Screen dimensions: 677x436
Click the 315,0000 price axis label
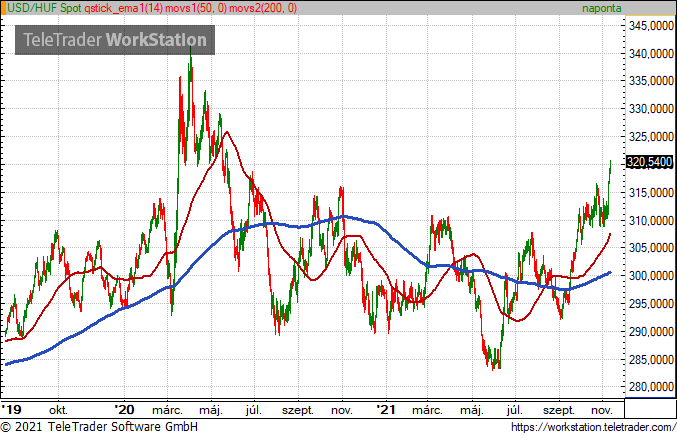coord(652,193)
